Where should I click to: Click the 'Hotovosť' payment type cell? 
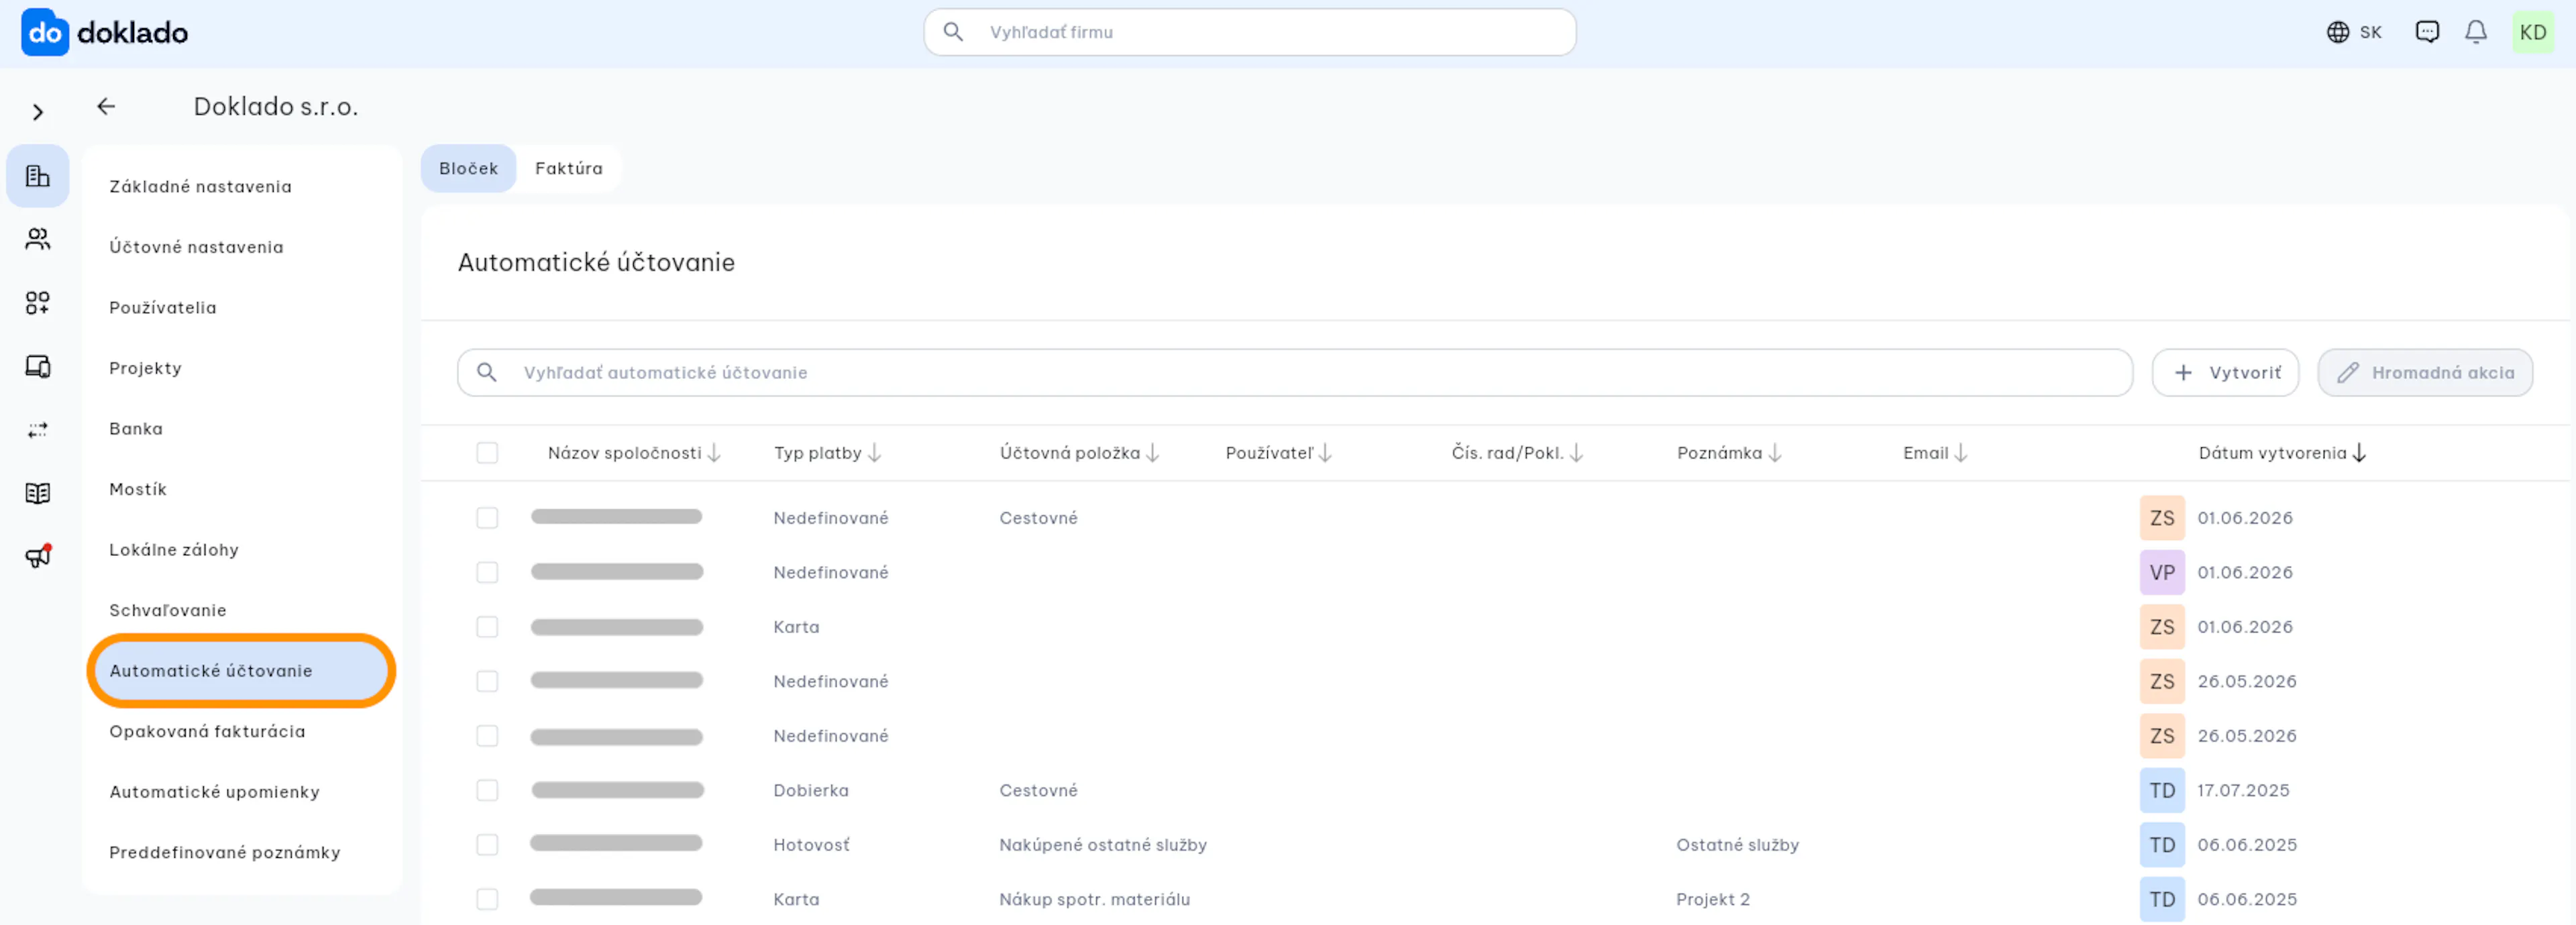[x=811, y=845]
